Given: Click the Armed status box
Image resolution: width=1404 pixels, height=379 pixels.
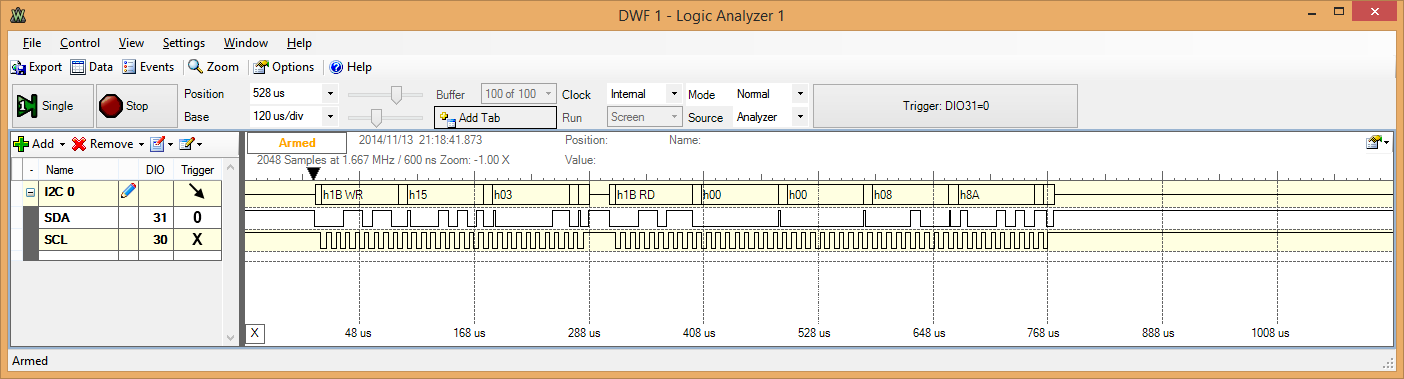Looking at the screenshot, I should (297, 143).
